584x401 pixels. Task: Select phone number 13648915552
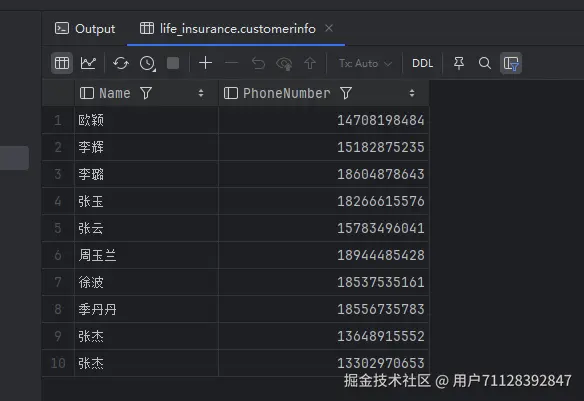click(x=324, y=336)
